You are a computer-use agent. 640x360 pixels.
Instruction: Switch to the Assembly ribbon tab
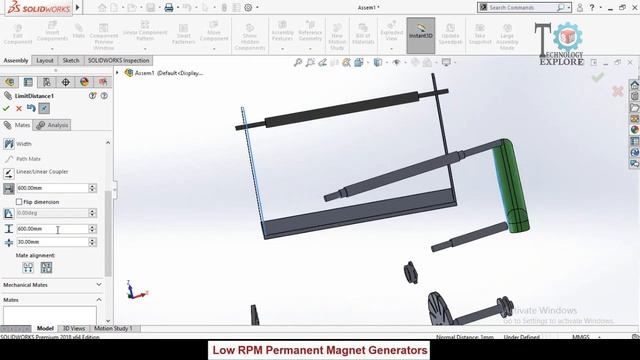[16, 60]
